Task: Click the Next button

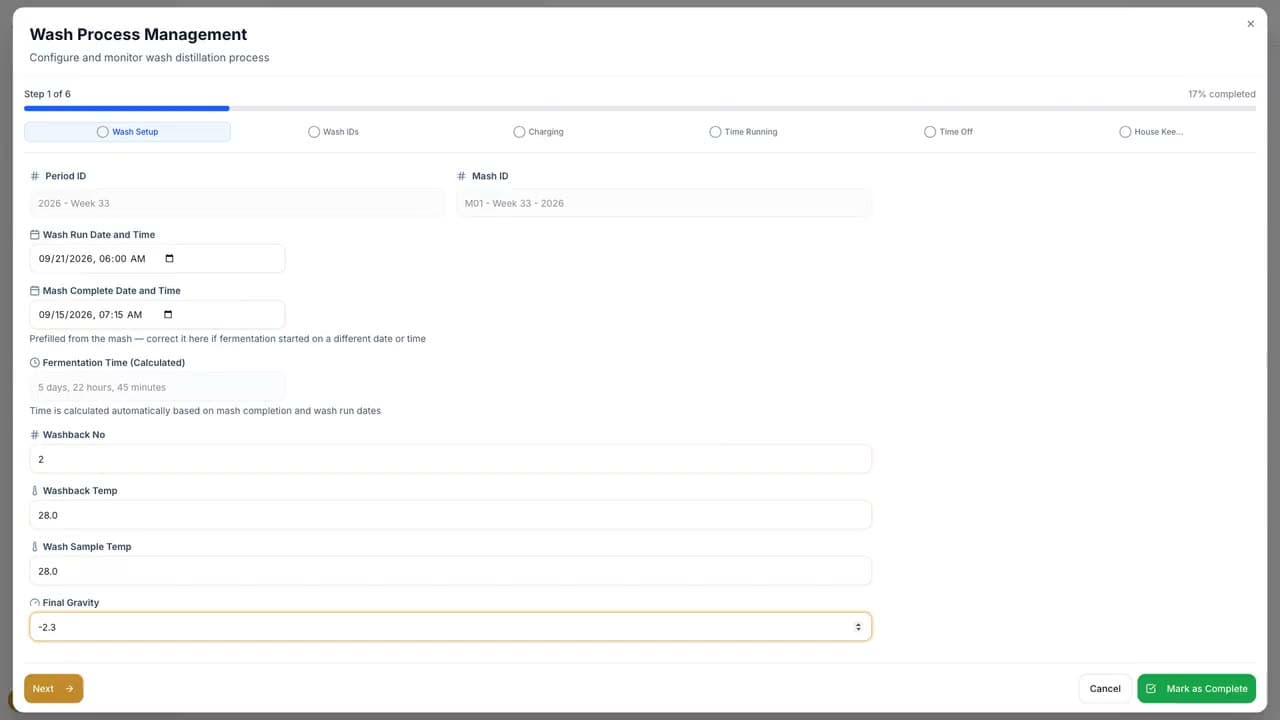Action: click(x=54, y=689)
